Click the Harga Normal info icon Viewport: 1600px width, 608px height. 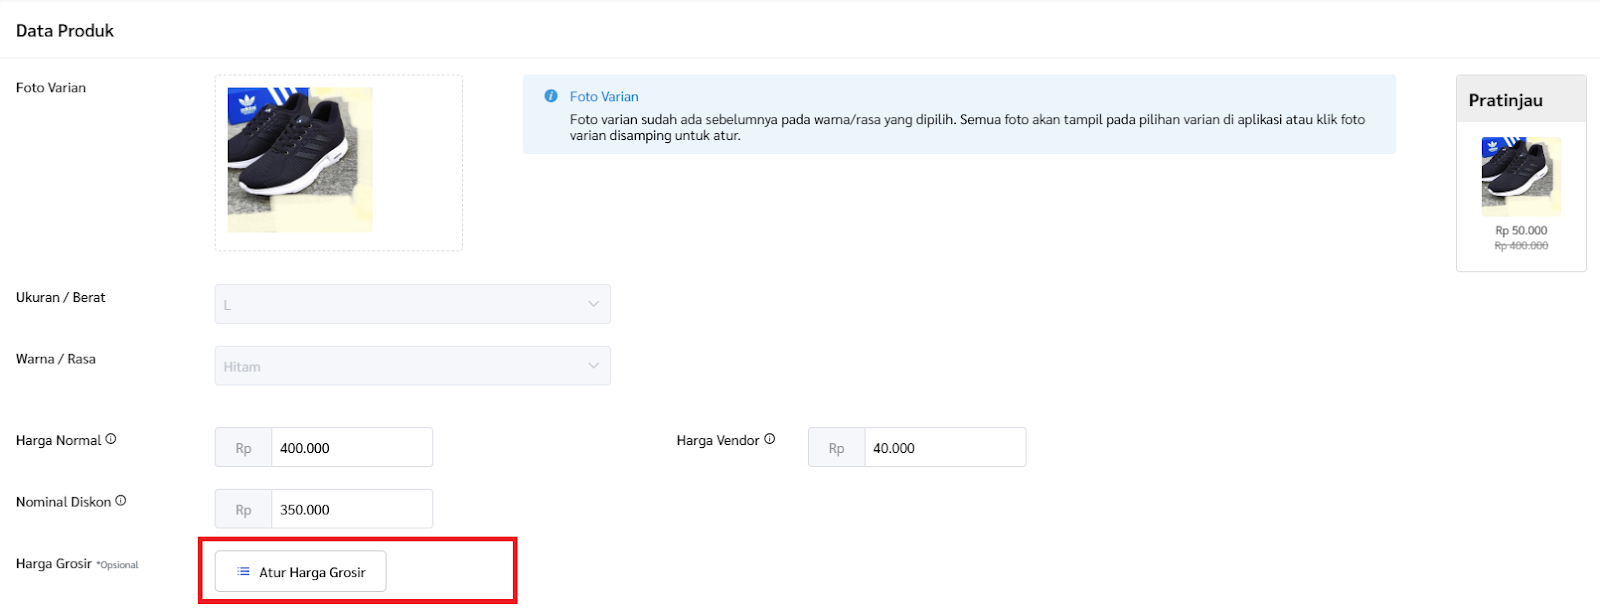(x=111, y=439)
